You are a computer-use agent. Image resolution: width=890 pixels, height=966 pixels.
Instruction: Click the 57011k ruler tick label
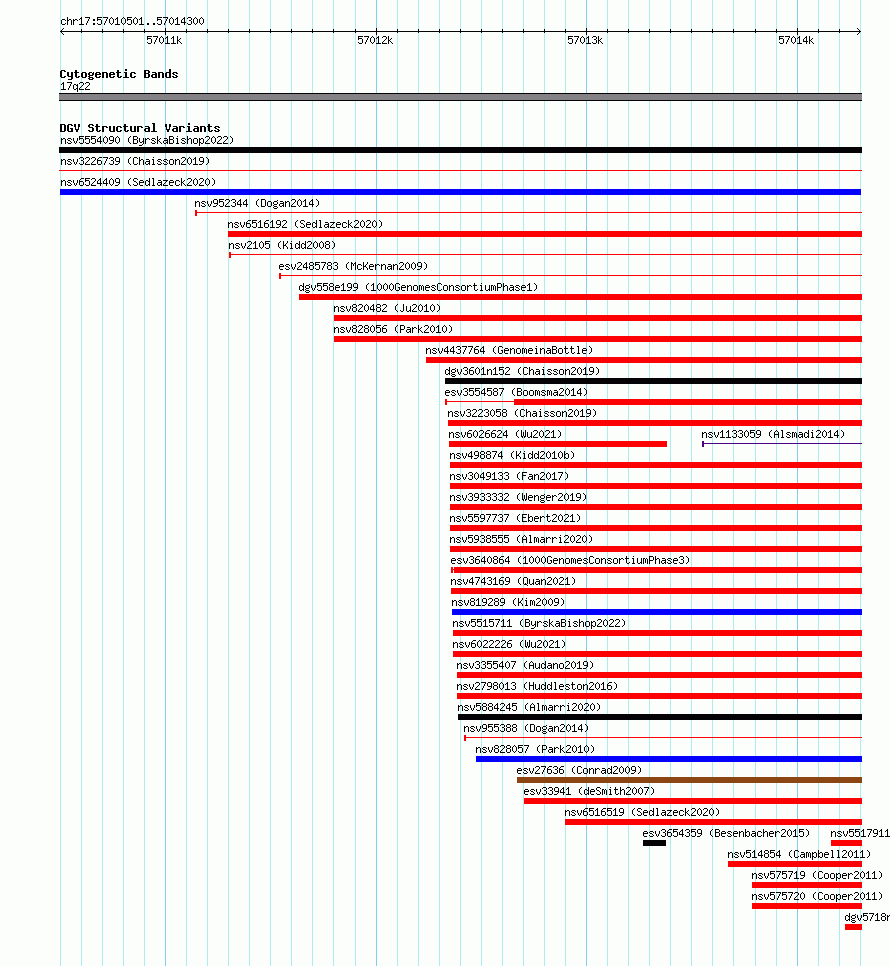[164, 40]
